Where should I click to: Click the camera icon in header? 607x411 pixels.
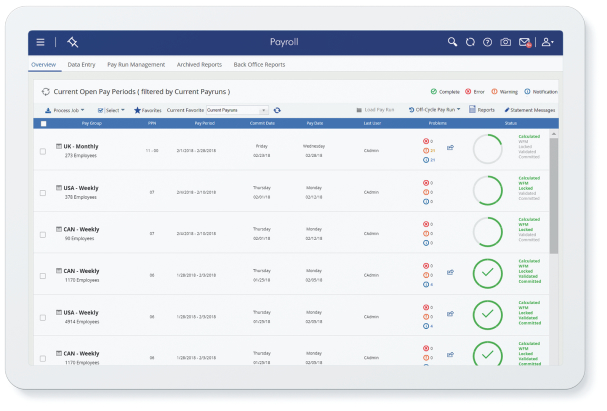pos(505,42)
